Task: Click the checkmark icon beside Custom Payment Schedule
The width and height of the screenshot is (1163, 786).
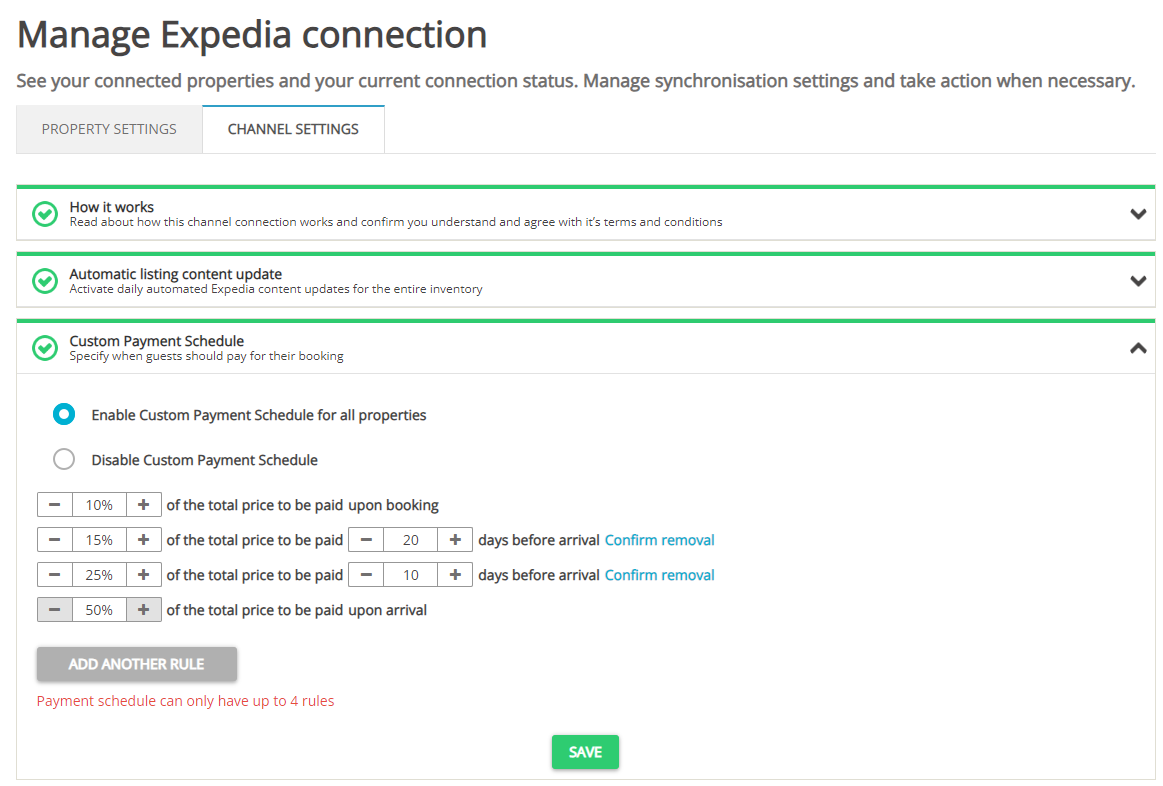Action: tap(45, 348)
